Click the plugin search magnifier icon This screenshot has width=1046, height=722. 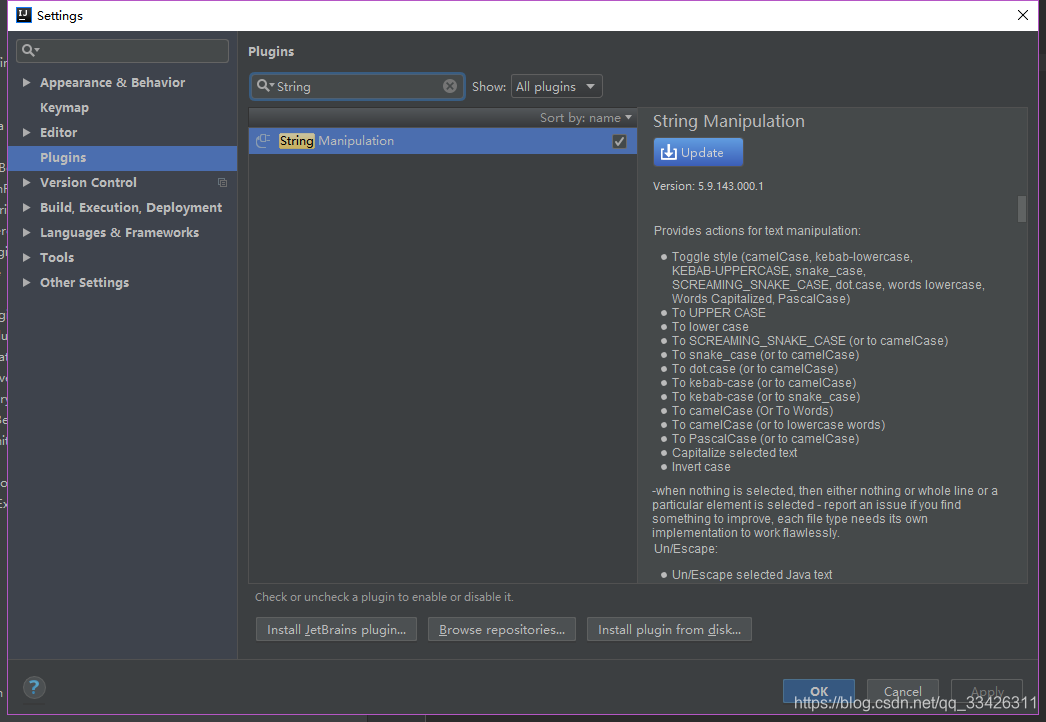265,86
